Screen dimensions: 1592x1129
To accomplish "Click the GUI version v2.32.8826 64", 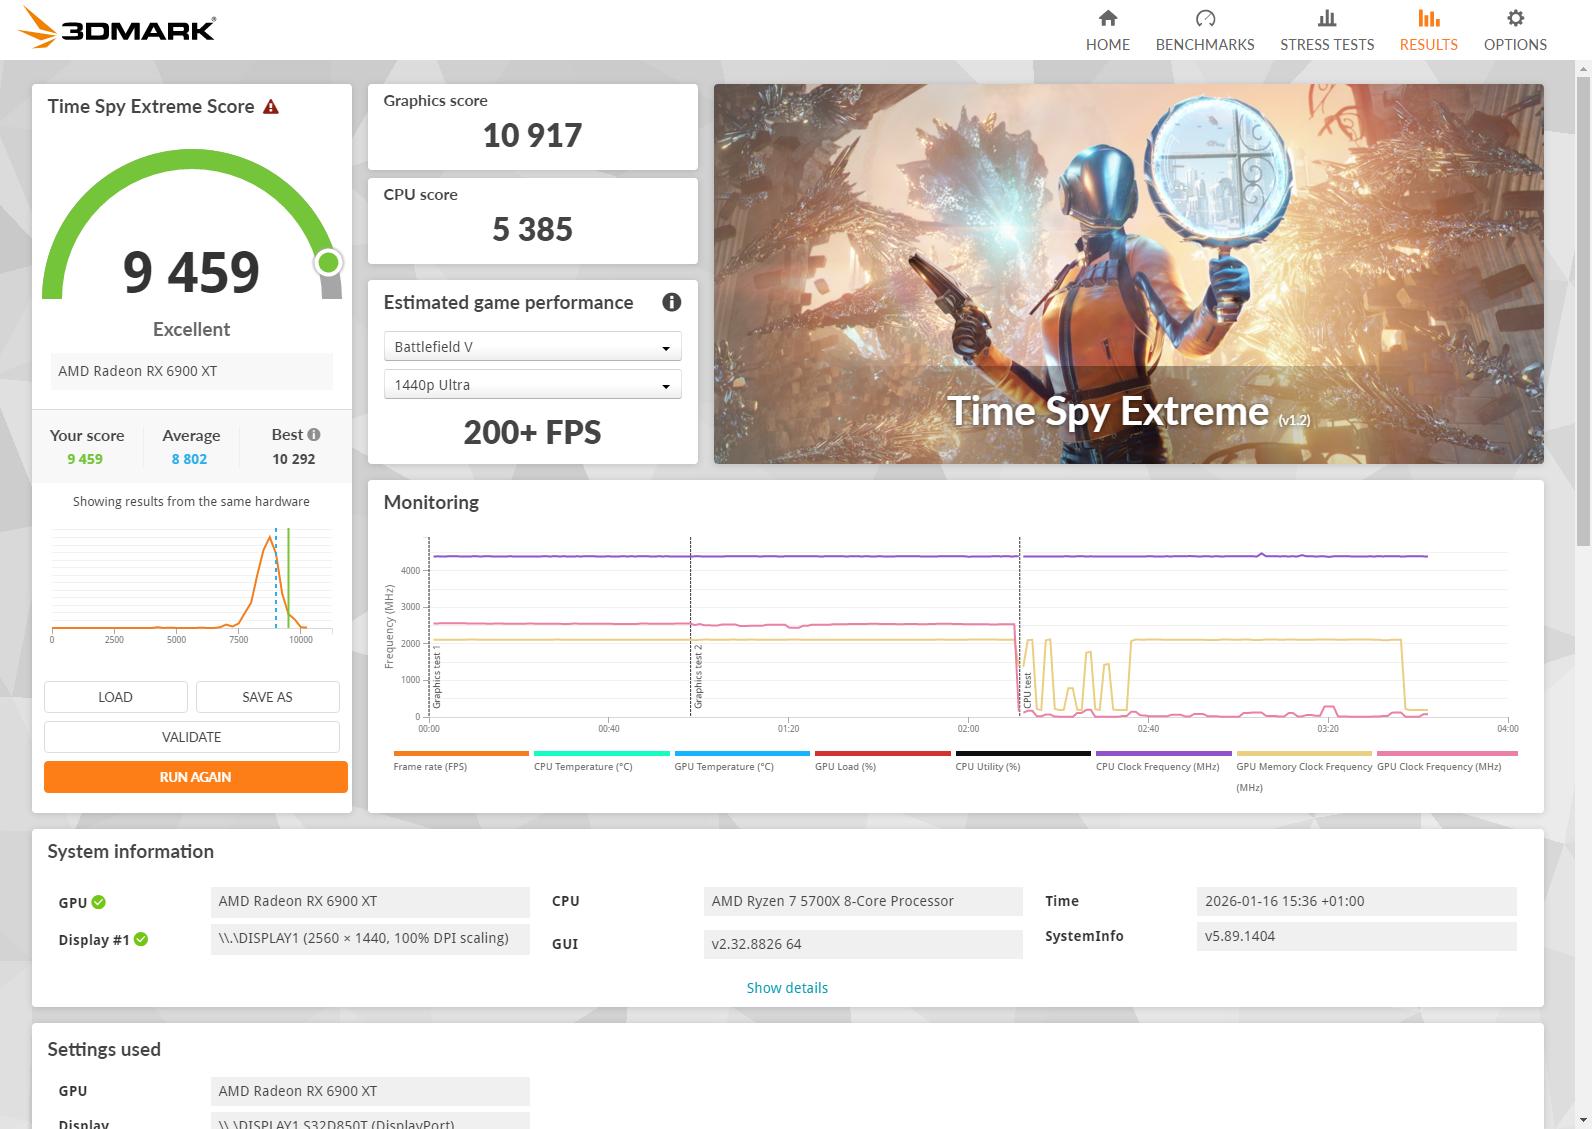I will [x=863, y=944].
